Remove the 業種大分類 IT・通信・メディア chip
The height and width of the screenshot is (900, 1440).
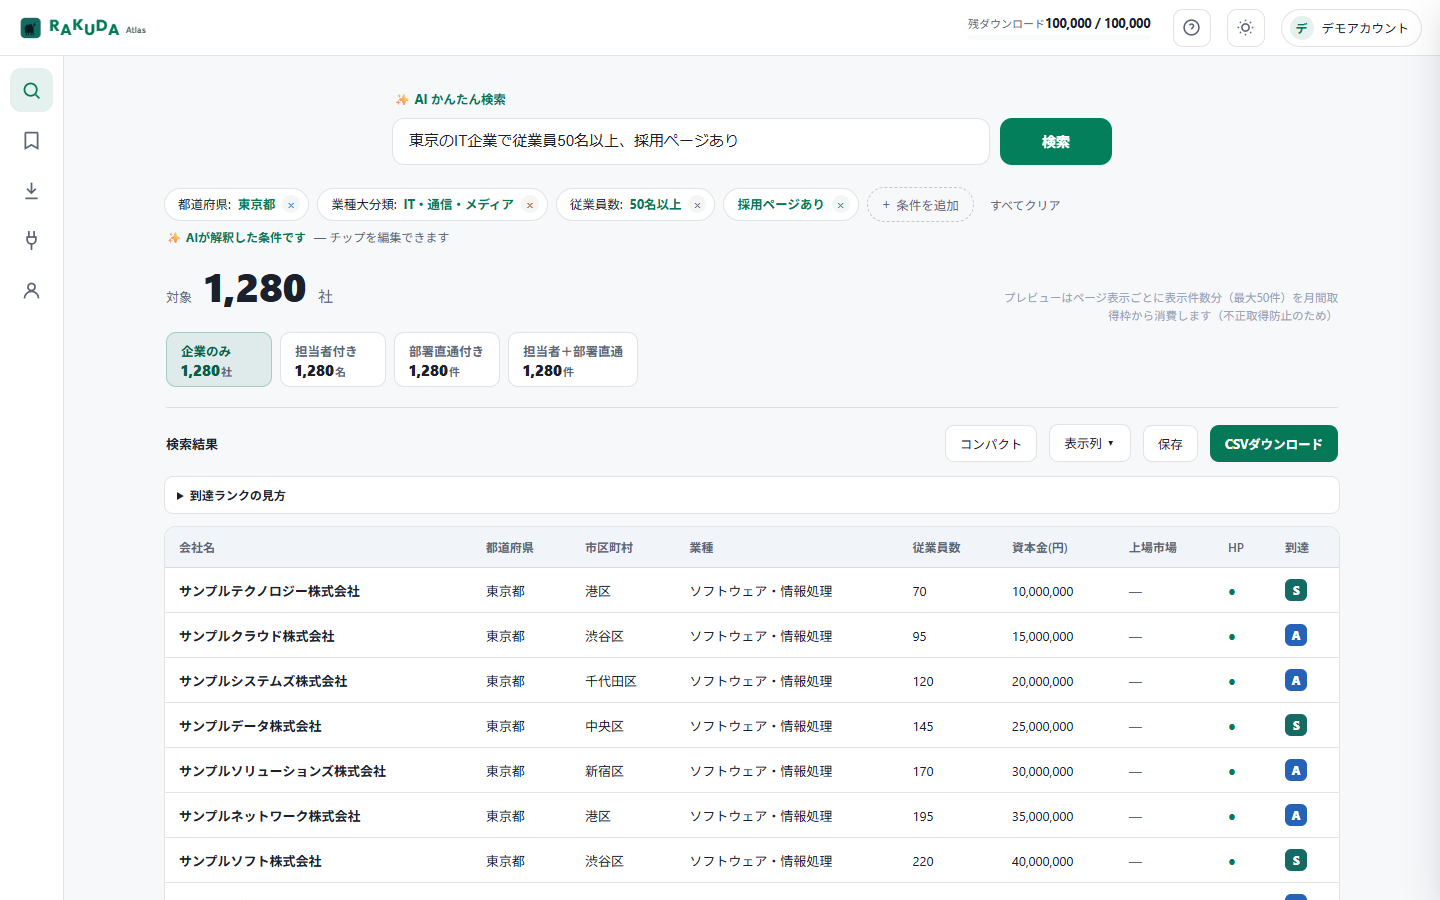click(x=530, y=205)
